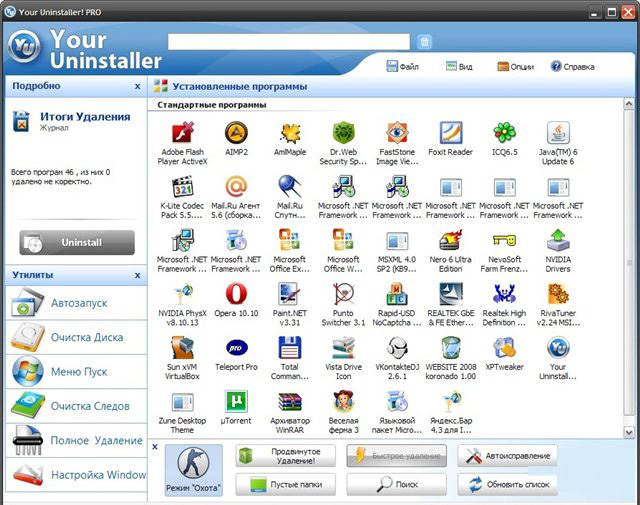
Task: Collapse the Подробно panel
Action: click(x=138, y=86)
